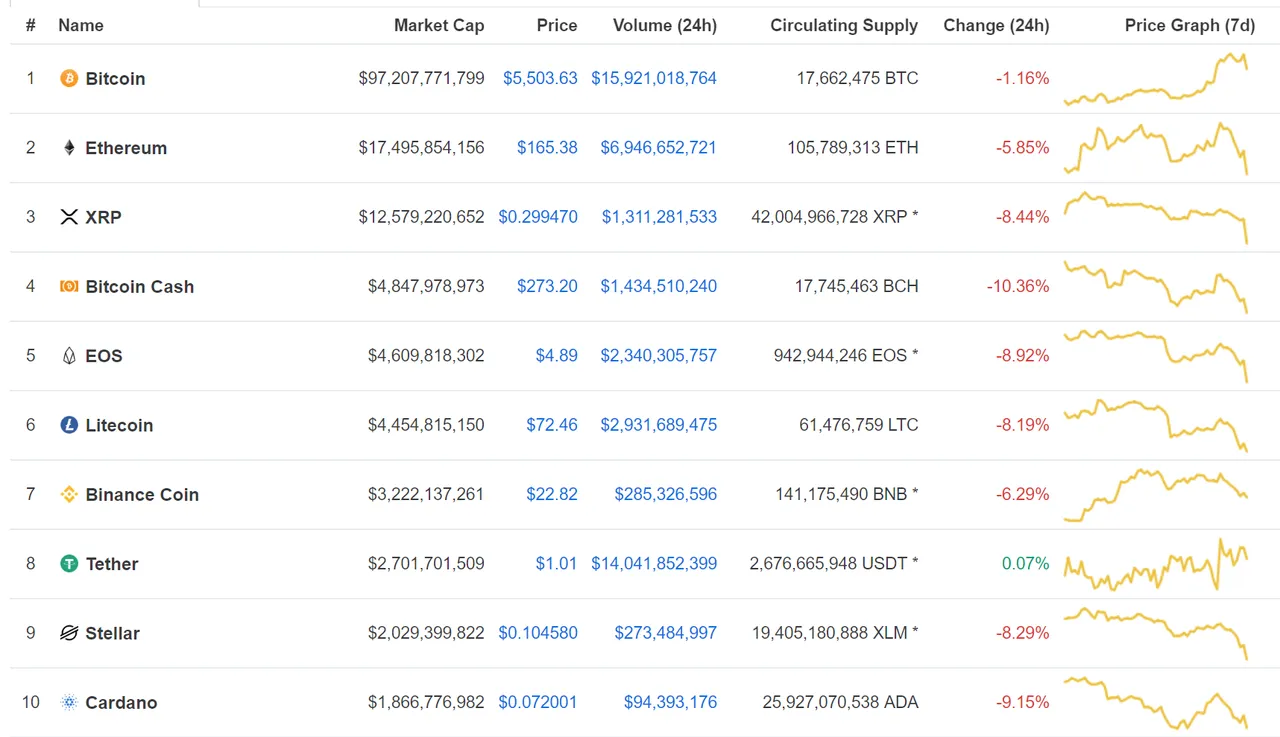The image size is (1280, 737).
Task: Click Binance Coin price $22.82
Action: tap(552, 494)
